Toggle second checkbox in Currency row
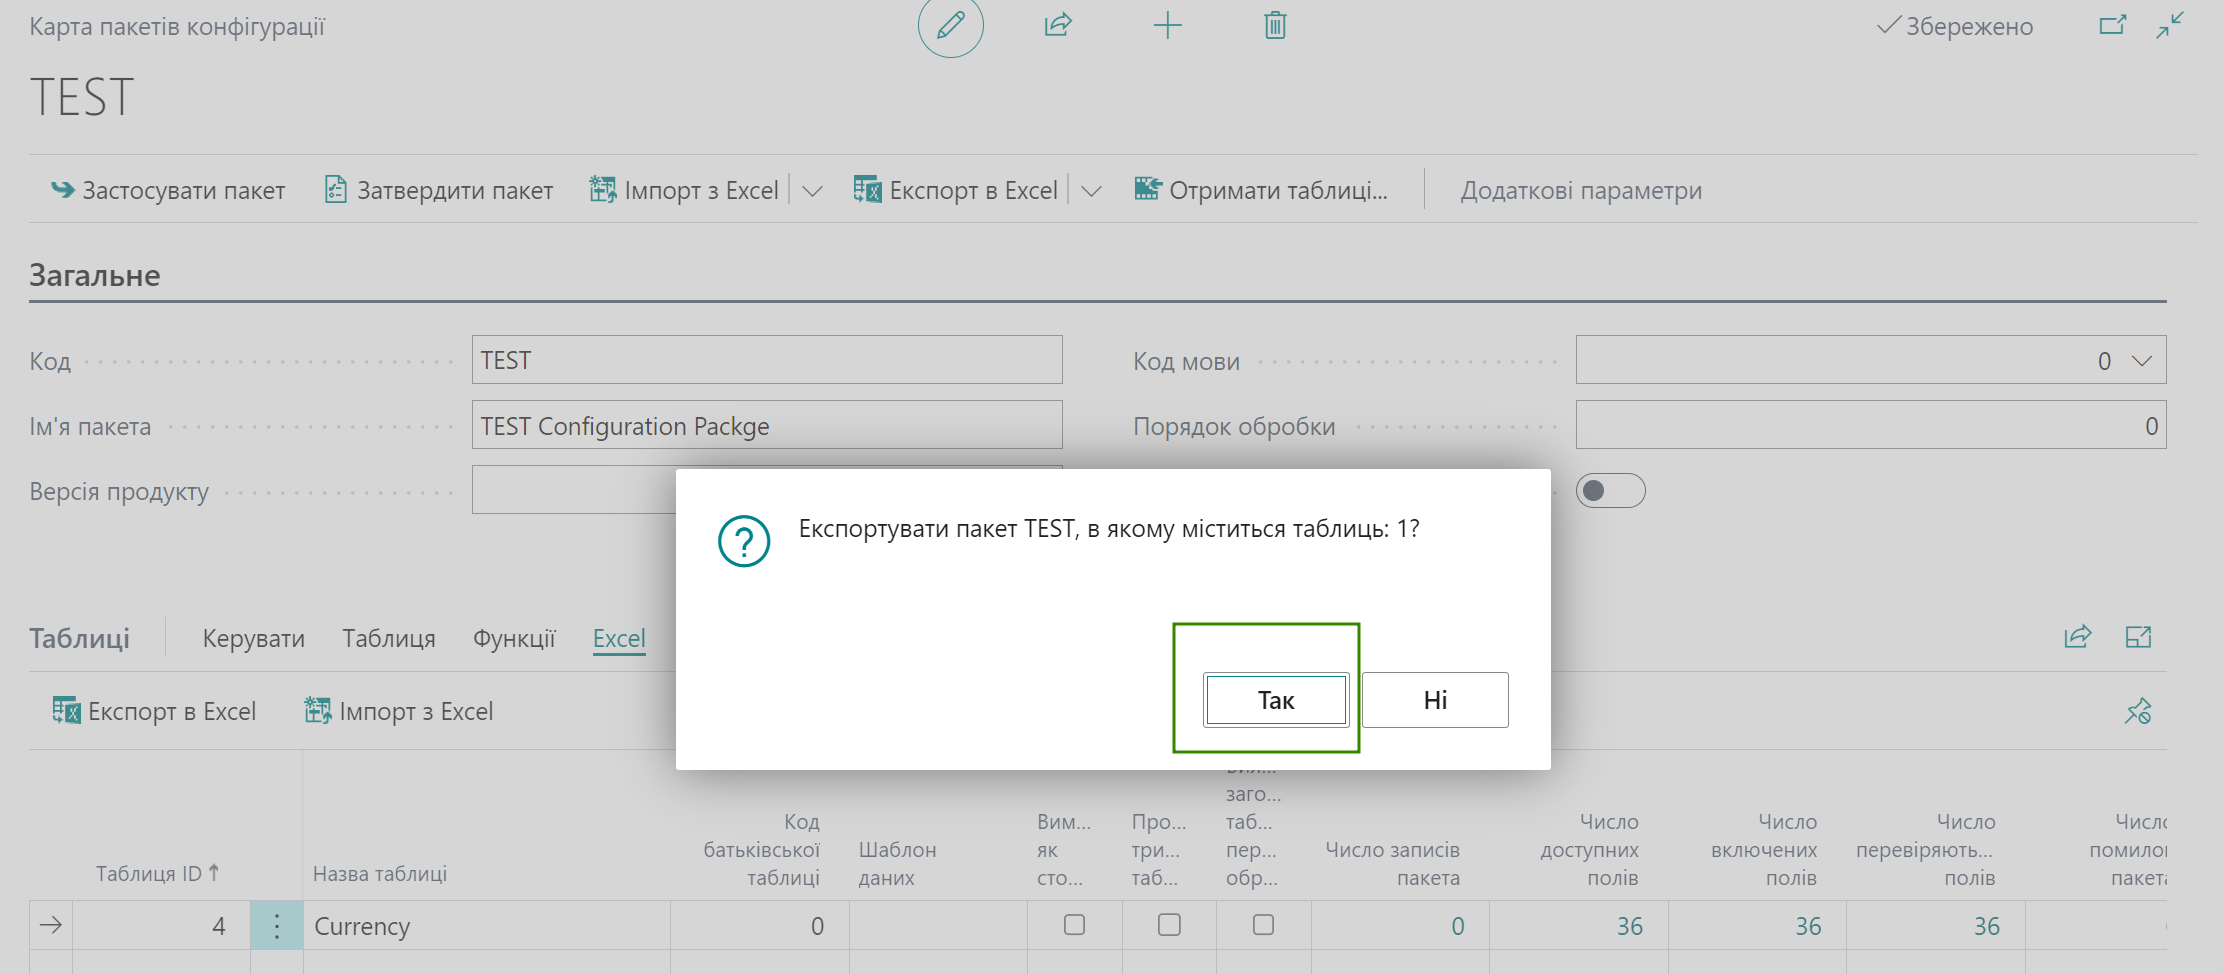Image resolution: width=2223 pixels, height=974 pixels. coord(1169,925)
